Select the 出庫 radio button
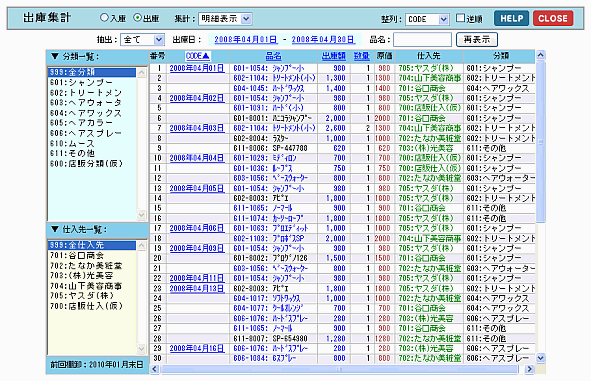 138,18
